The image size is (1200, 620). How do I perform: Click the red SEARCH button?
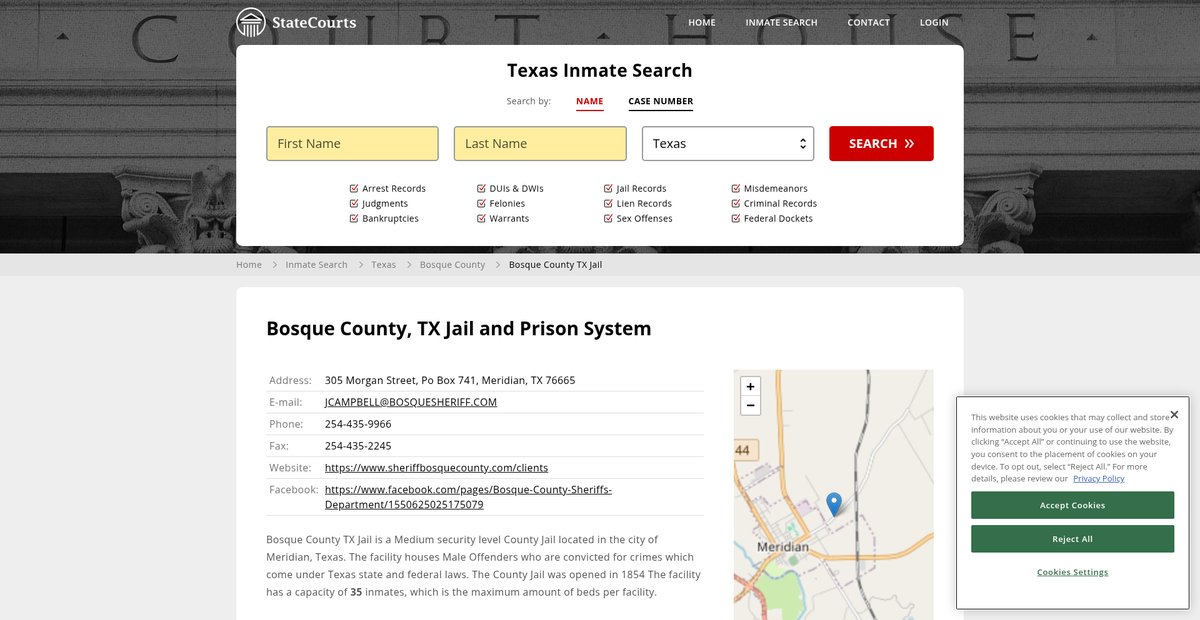click(881, 143)
